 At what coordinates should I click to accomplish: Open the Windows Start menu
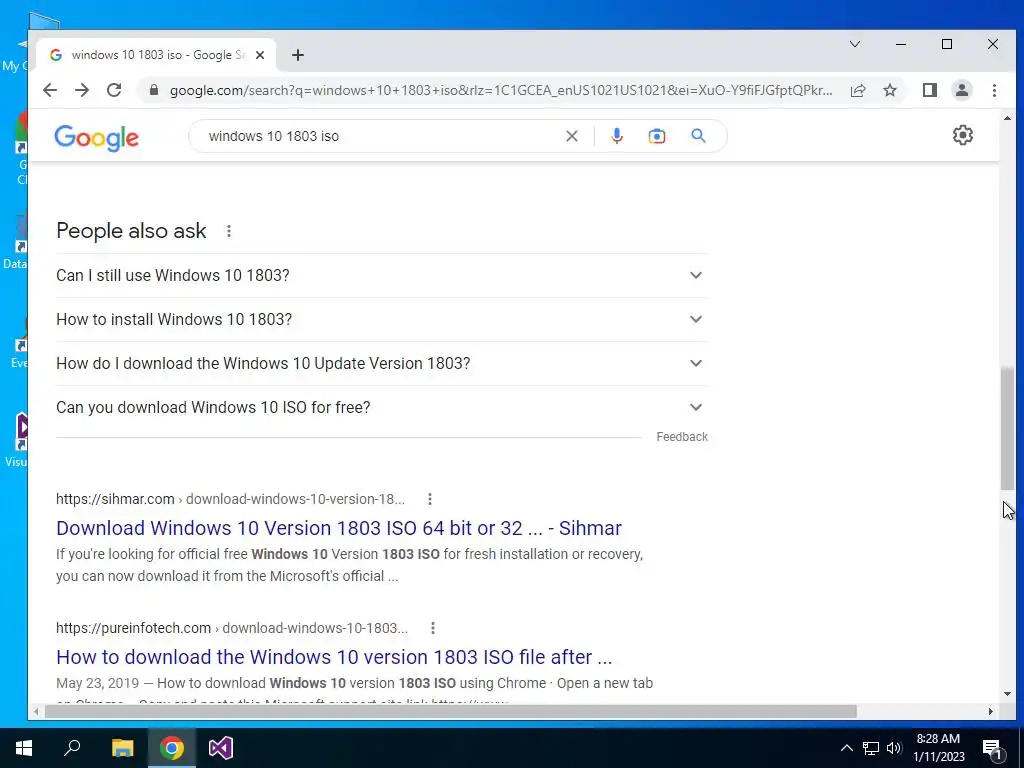pos(24,748)
